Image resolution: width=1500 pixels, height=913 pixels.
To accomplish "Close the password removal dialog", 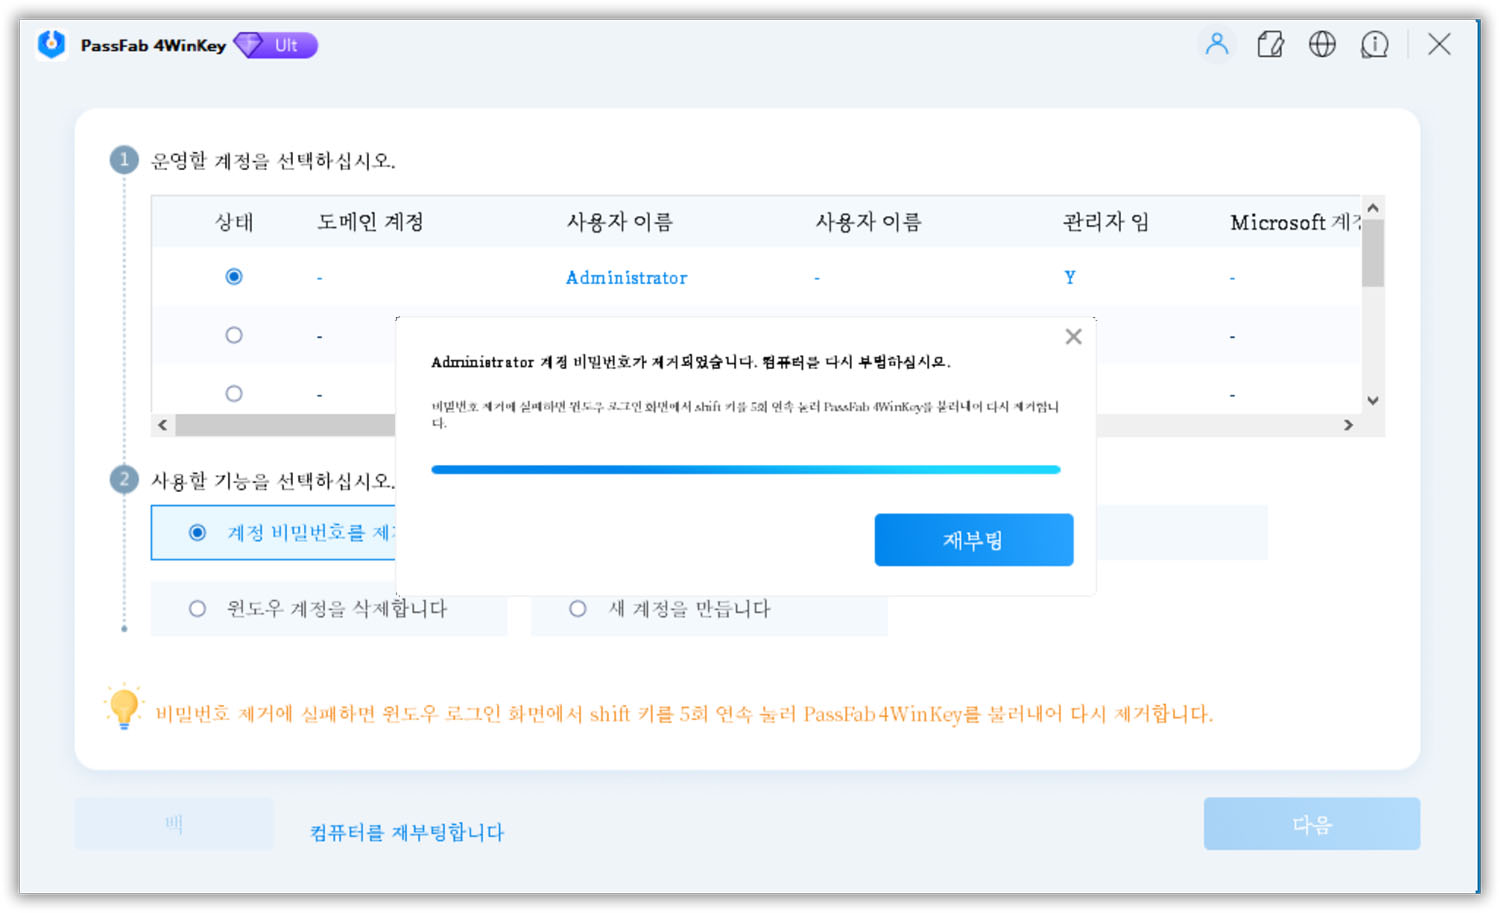I will pyautogui.click(x=1073, y=336).
